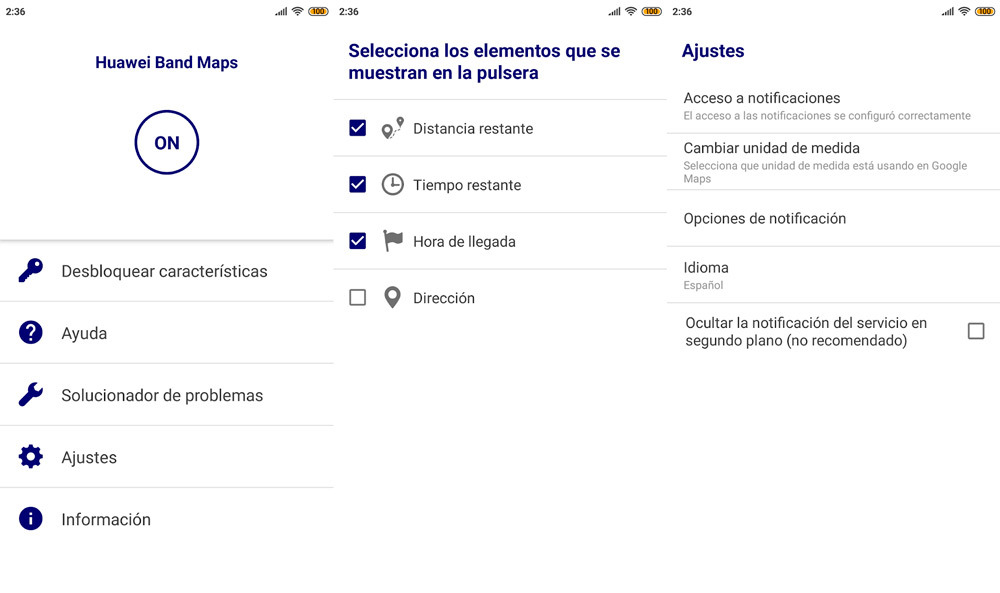Uncheck the Tiempo restante checkbox
Image resolution: width=1000 pixels, height=593 pixels.
tap(357, 185)
